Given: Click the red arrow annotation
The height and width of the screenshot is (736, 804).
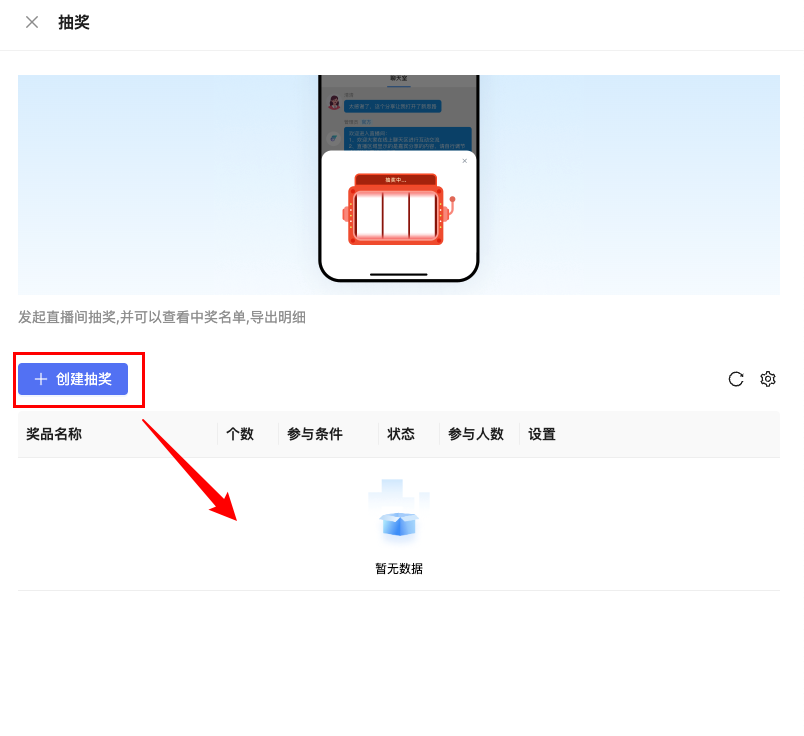Looking at the screenshot, I should click(x=190, y=470).
